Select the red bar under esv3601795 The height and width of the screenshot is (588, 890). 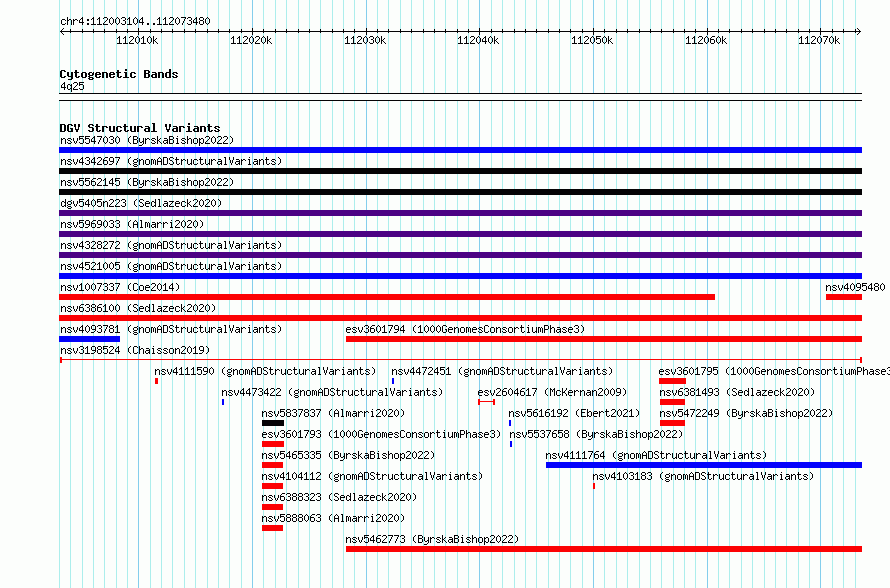point(673,381)
